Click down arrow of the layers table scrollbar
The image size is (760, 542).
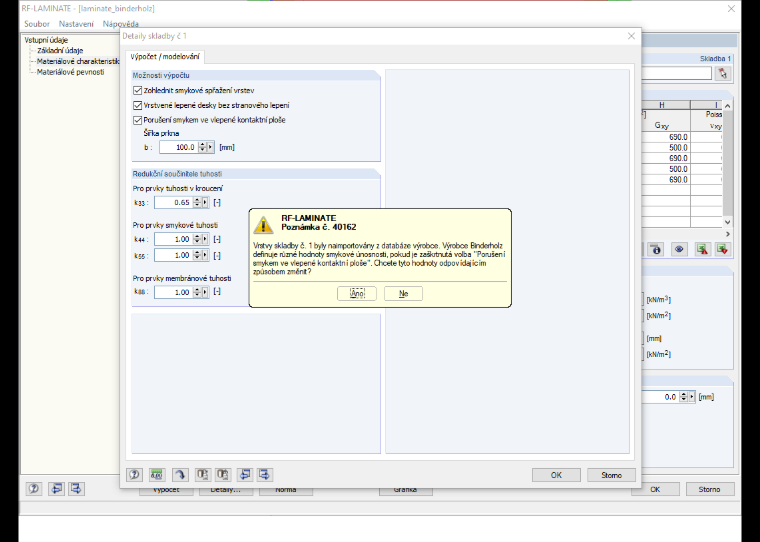[728, 222]
